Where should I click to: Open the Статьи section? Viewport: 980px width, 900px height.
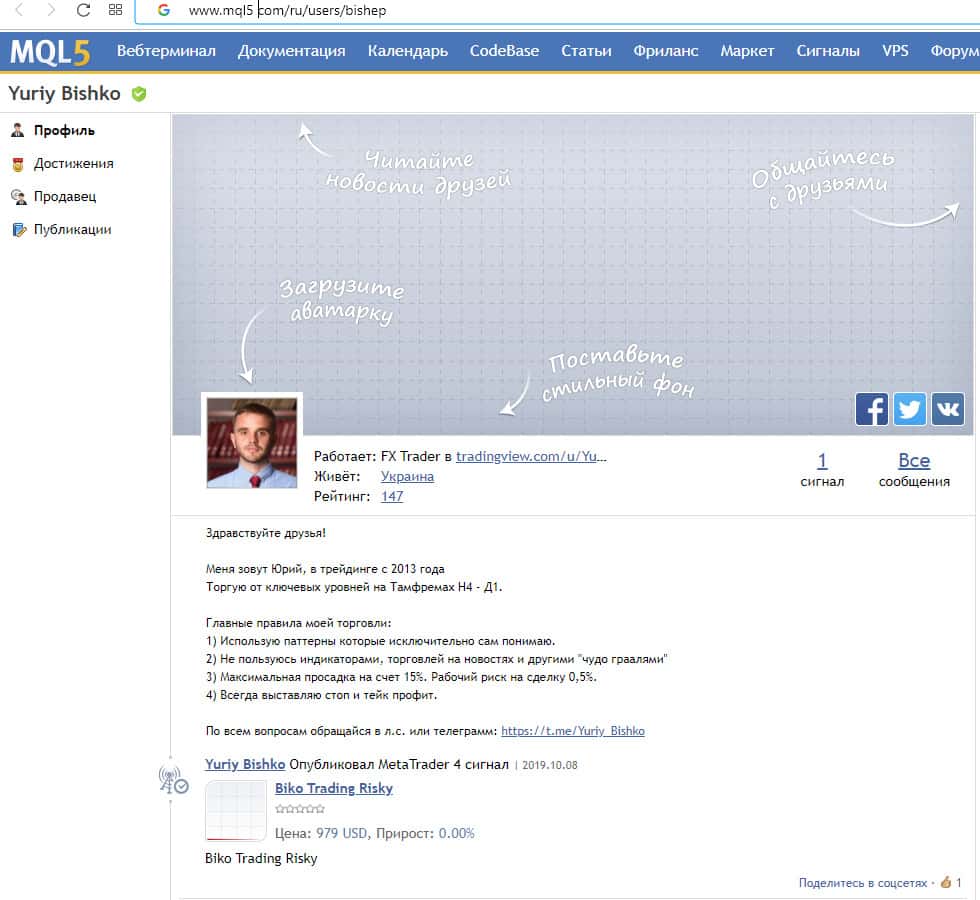[586, 51]
